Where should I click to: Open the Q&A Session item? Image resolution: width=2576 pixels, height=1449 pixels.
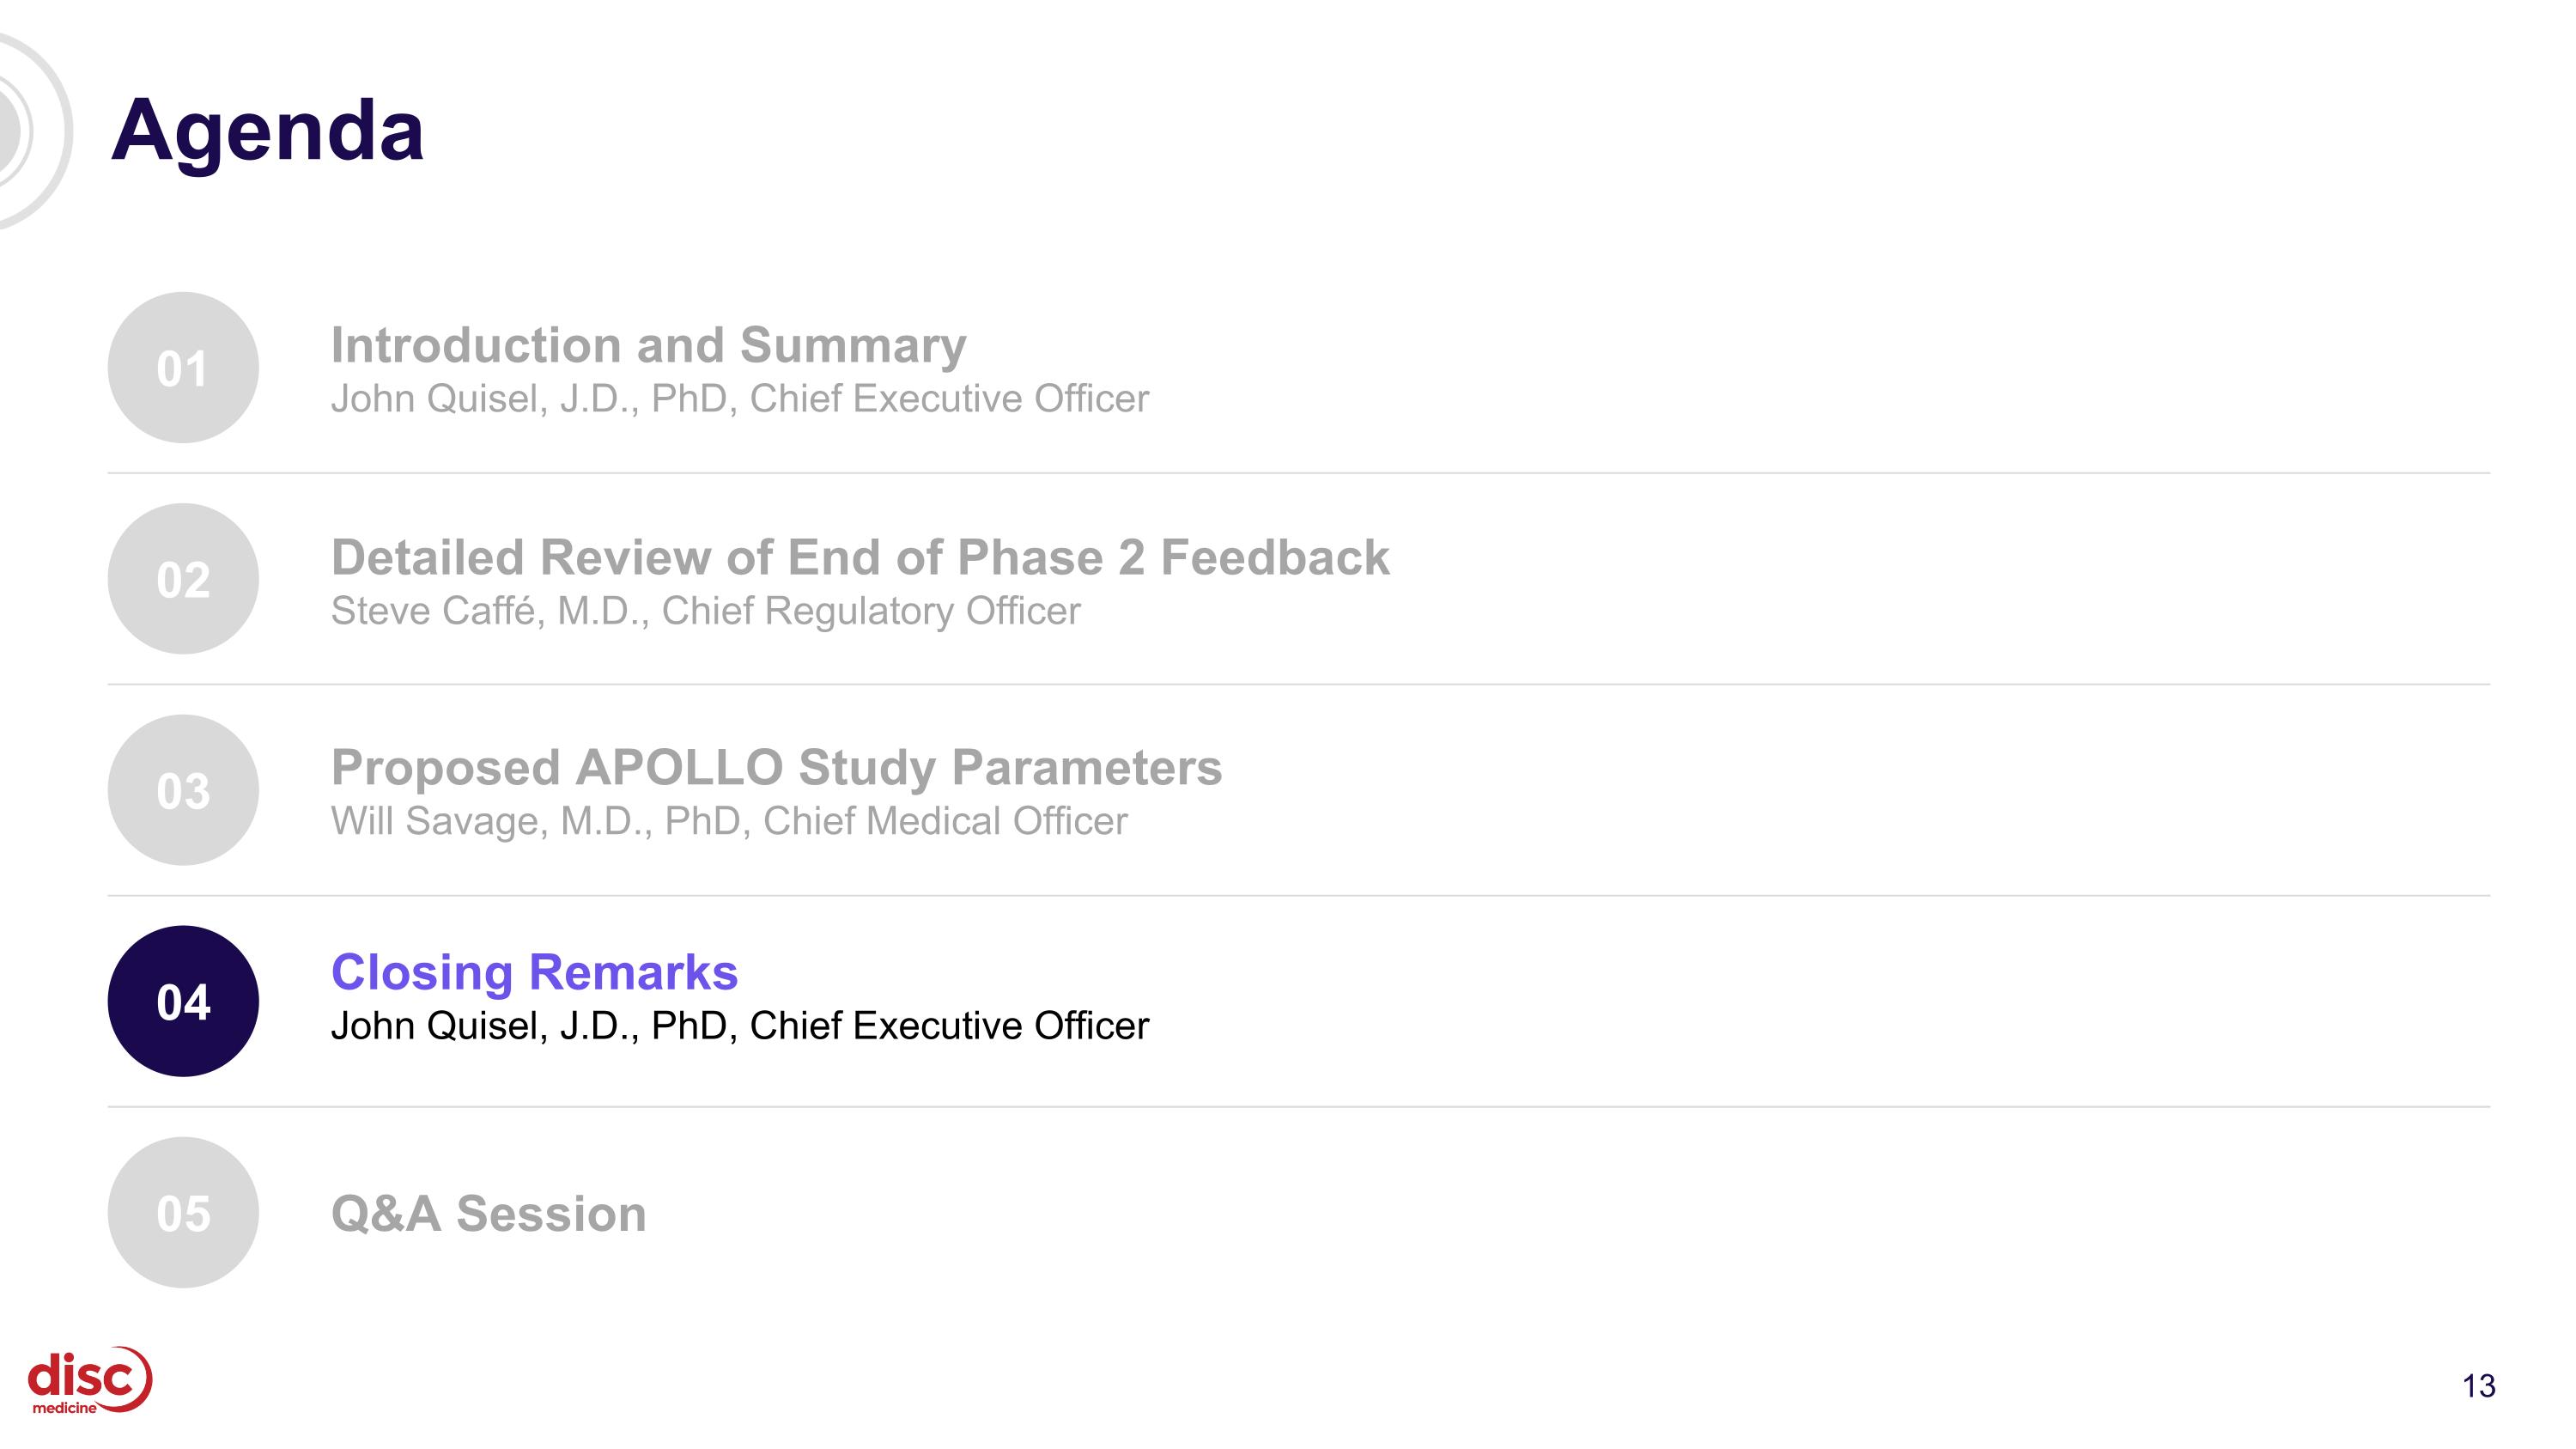click(x=488, y=1214)
